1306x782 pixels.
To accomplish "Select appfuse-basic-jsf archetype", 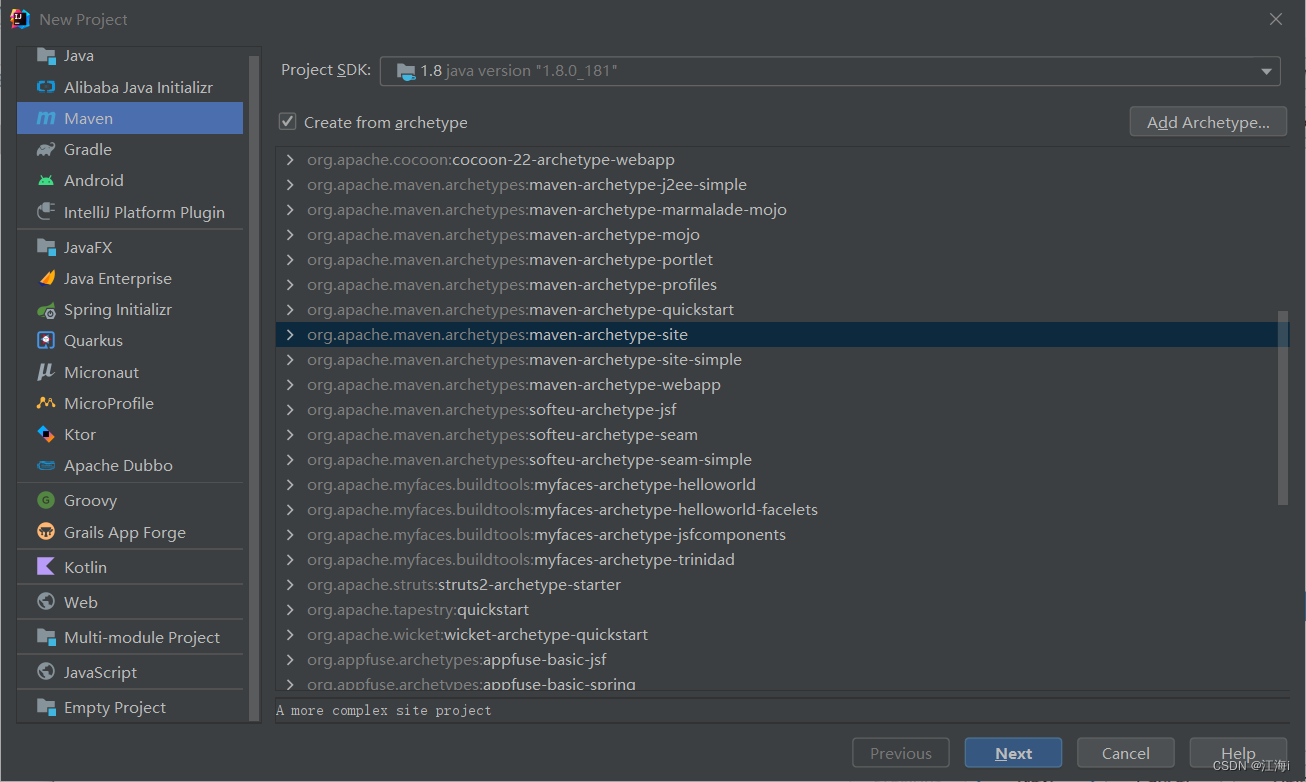I will coord(782,660).
